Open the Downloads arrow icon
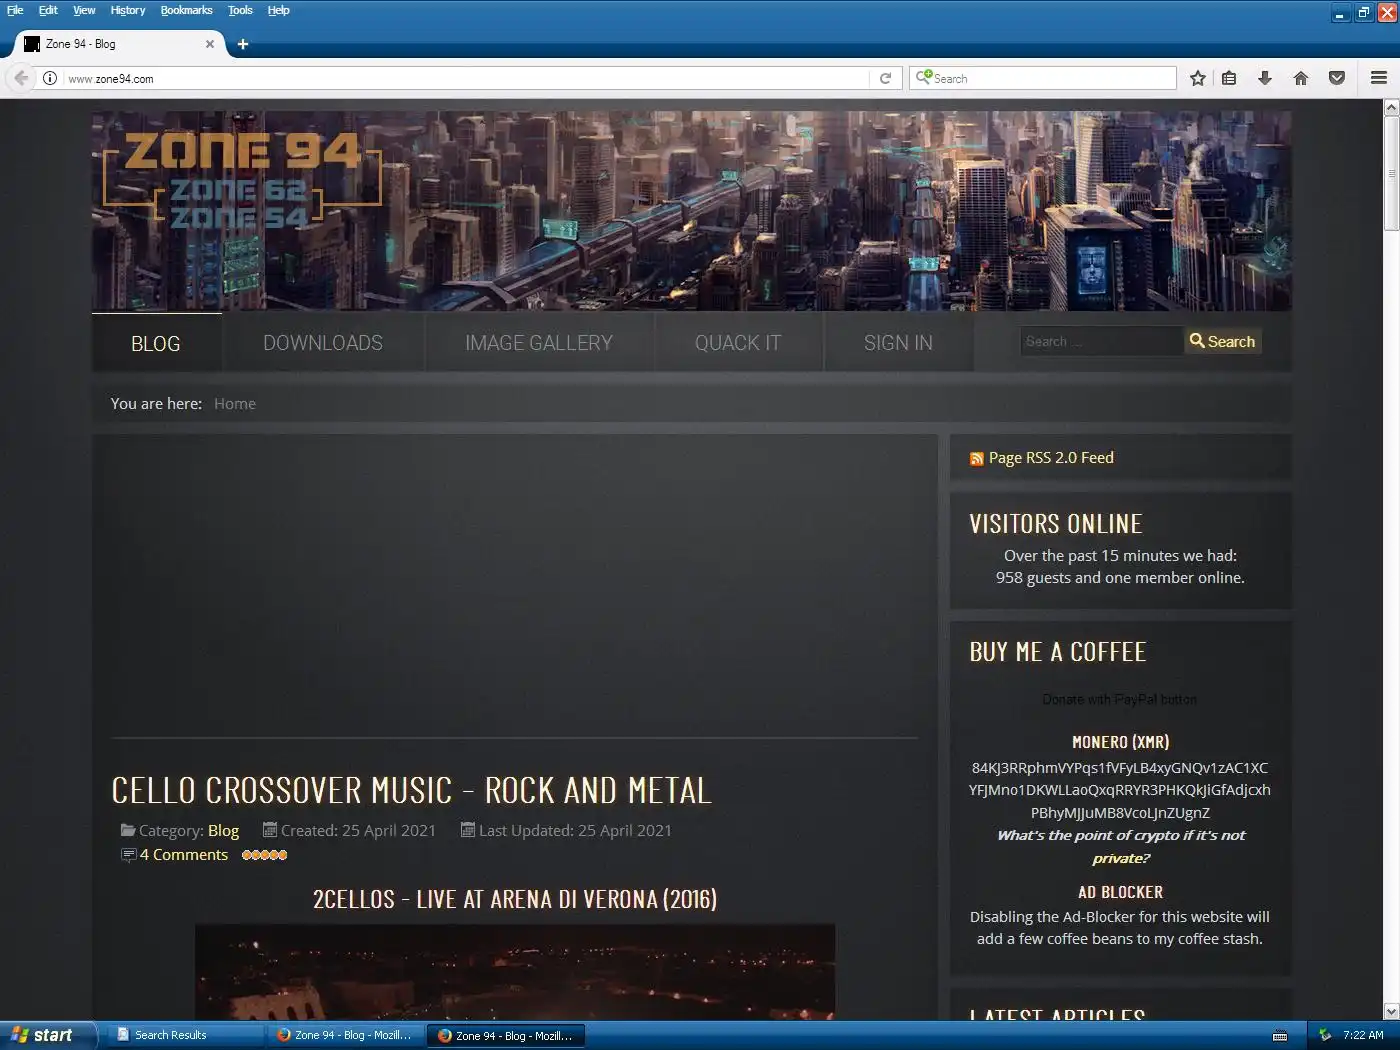The image size is (1400, 1050). 1264,78
